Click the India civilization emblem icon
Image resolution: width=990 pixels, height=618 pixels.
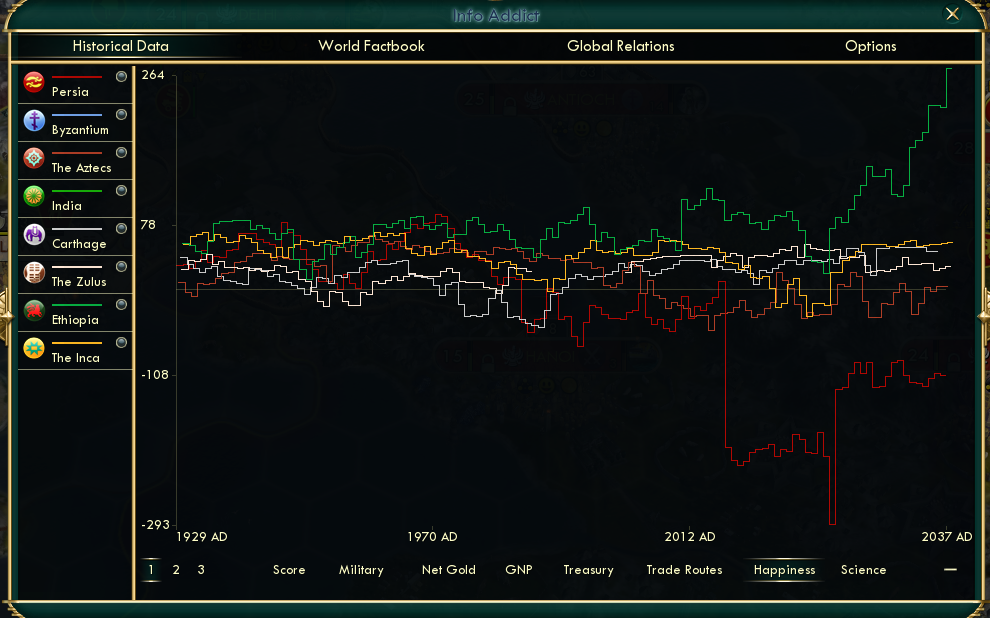34,196
